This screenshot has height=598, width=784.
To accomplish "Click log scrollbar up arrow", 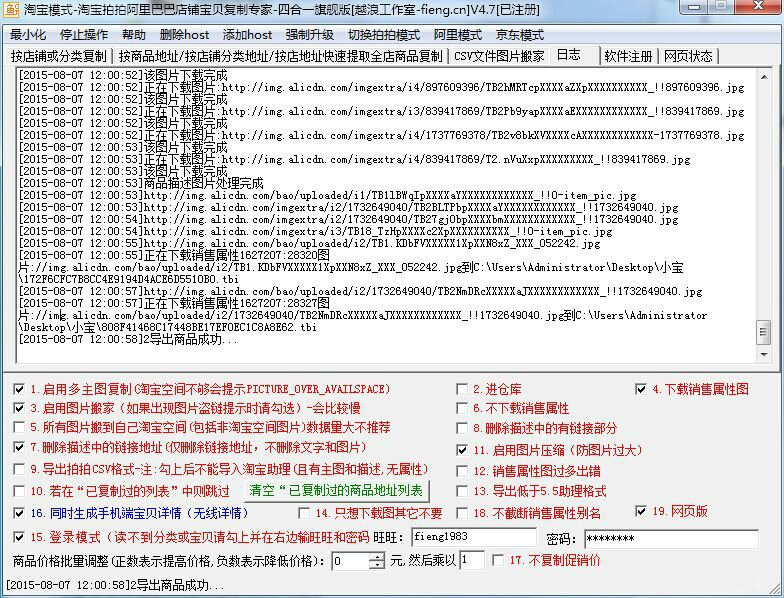I will pos(764,77).
